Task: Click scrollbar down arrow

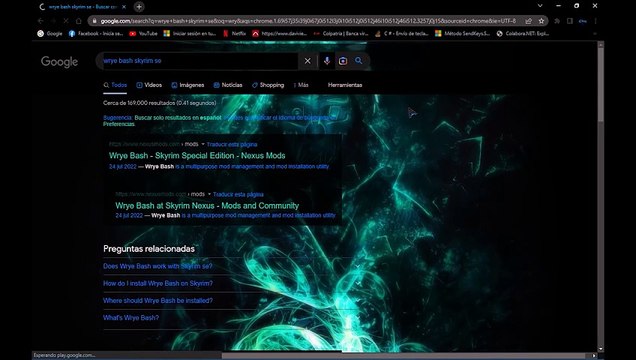Action: coord(601,349)
